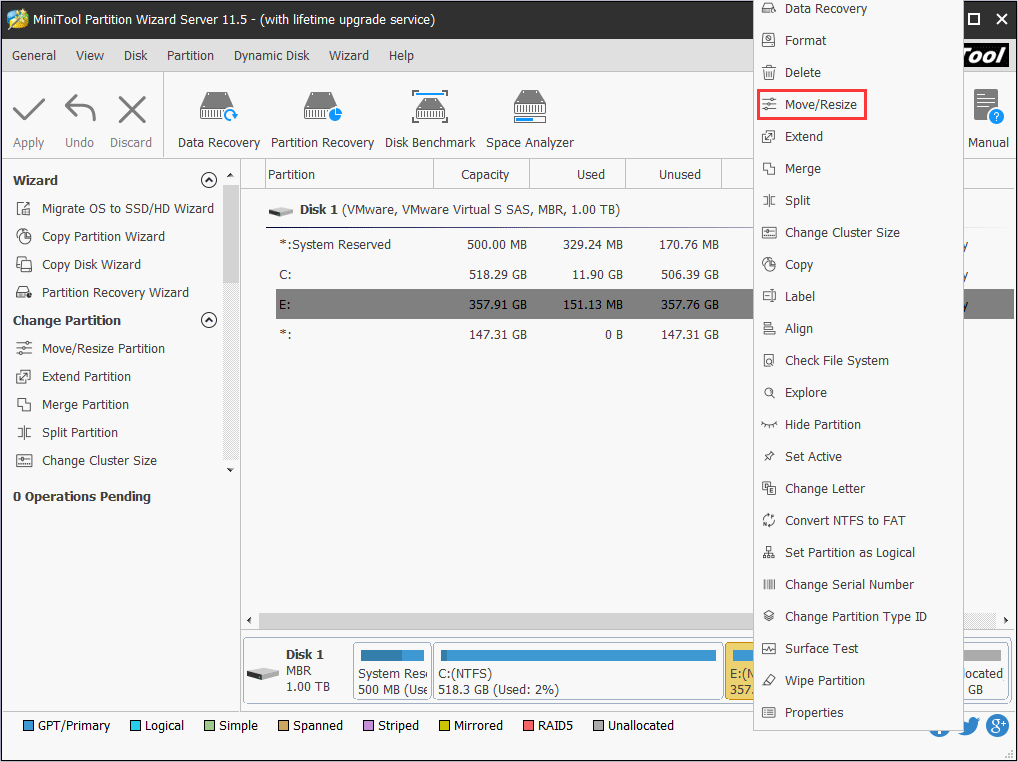1018x762 pixels.
Task: Select Move/Resize Partition in sidebar
Action: click(90, 349)
